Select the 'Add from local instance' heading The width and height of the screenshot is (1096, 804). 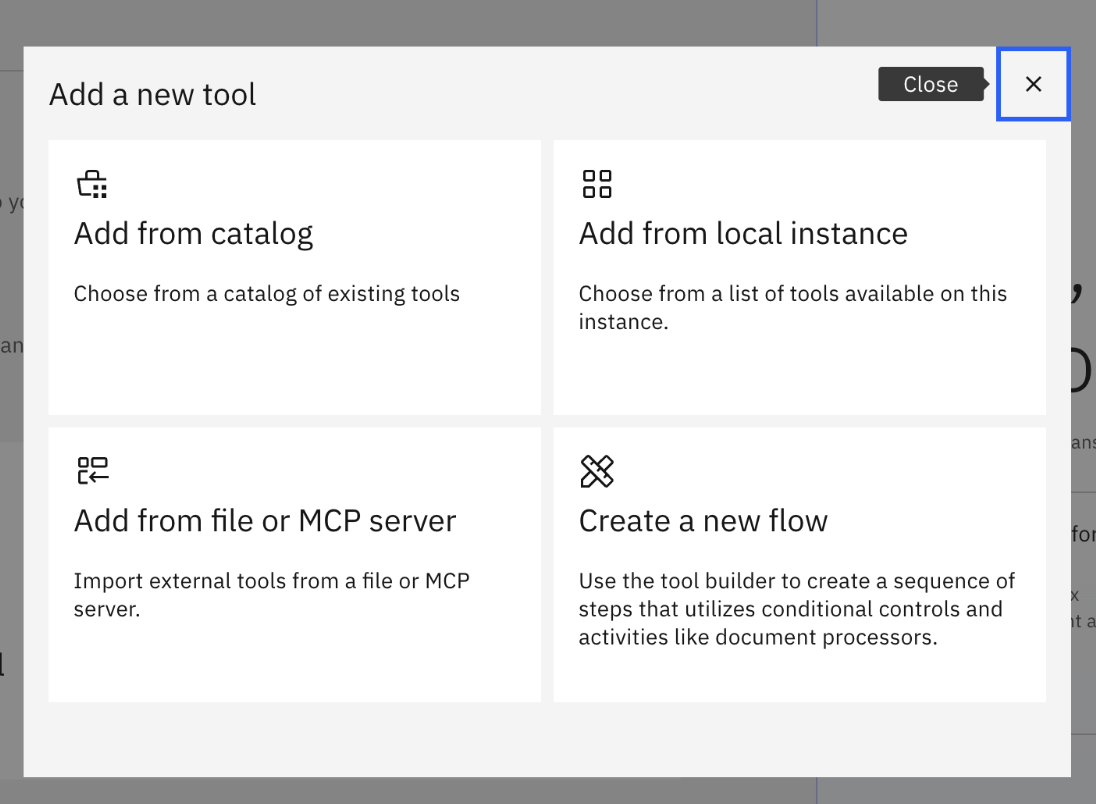pos(743,233)
